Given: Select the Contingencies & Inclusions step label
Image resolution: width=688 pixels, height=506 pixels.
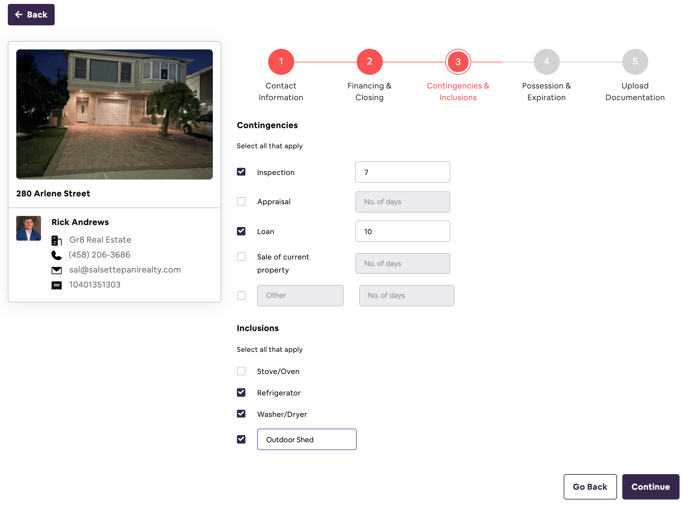Looking at the screenshot, I should point(458,92).
